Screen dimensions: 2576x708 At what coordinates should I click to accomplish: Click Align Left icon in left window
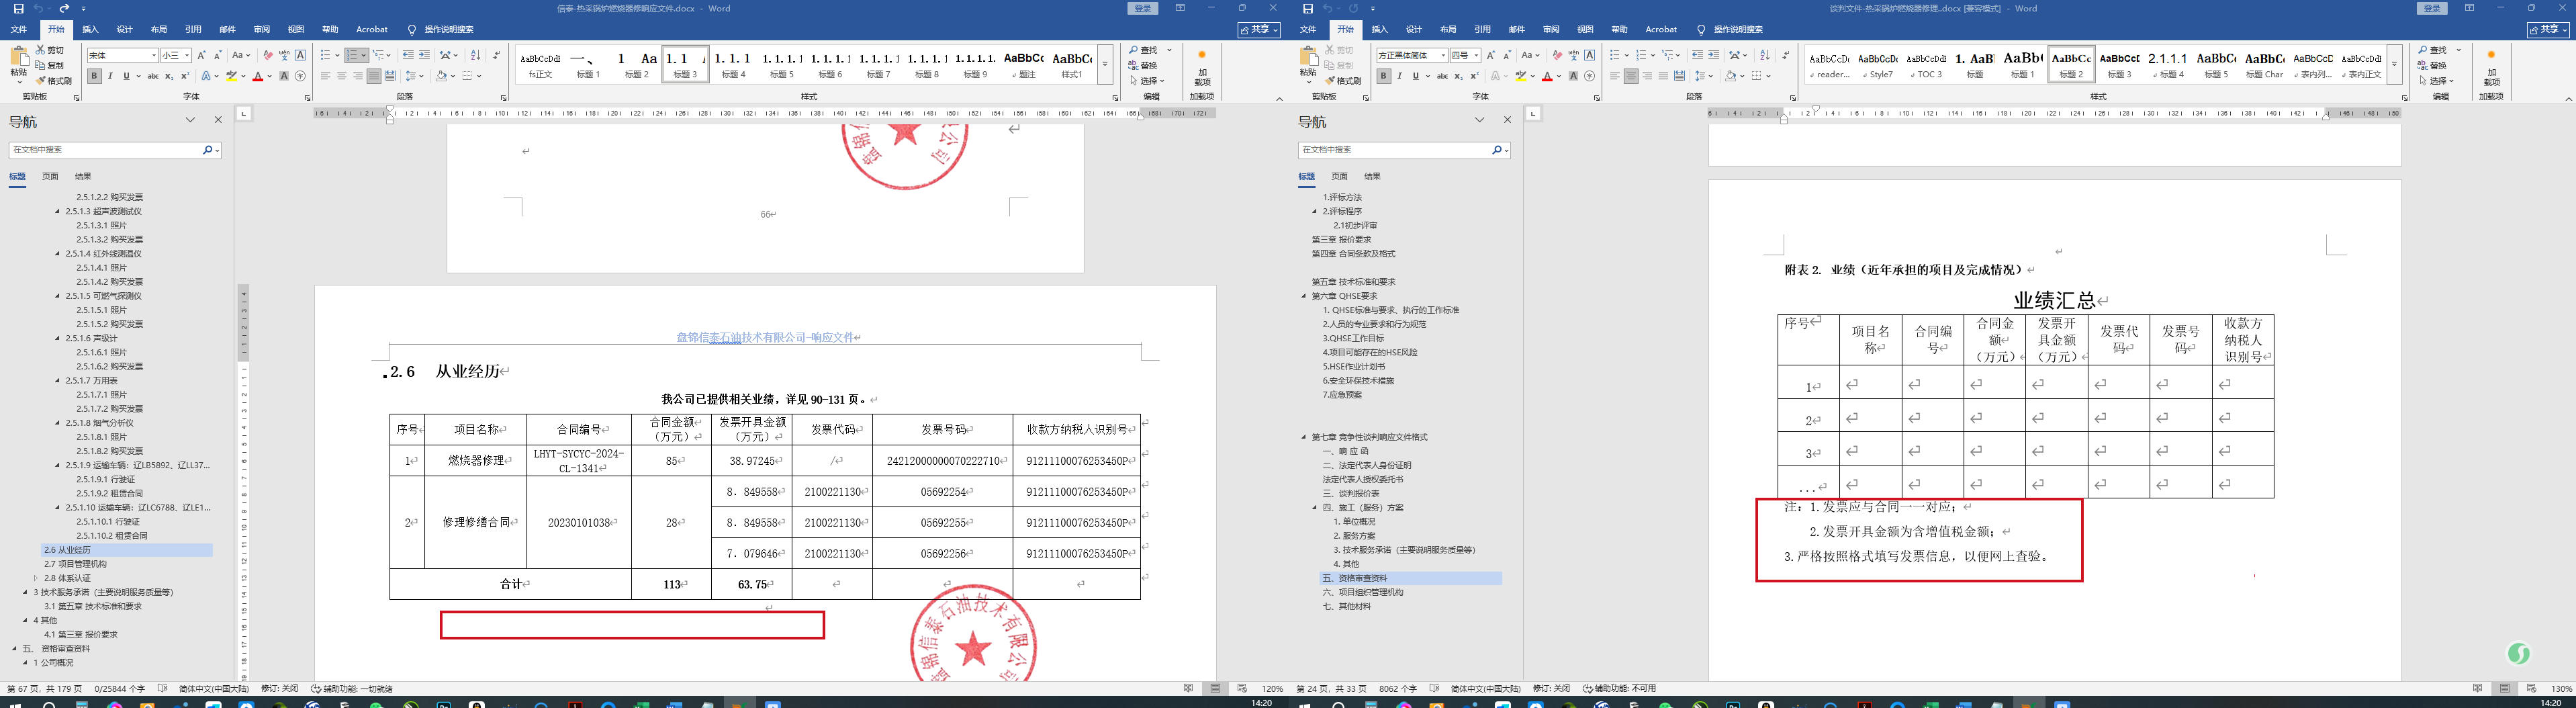tap(326, 76)
